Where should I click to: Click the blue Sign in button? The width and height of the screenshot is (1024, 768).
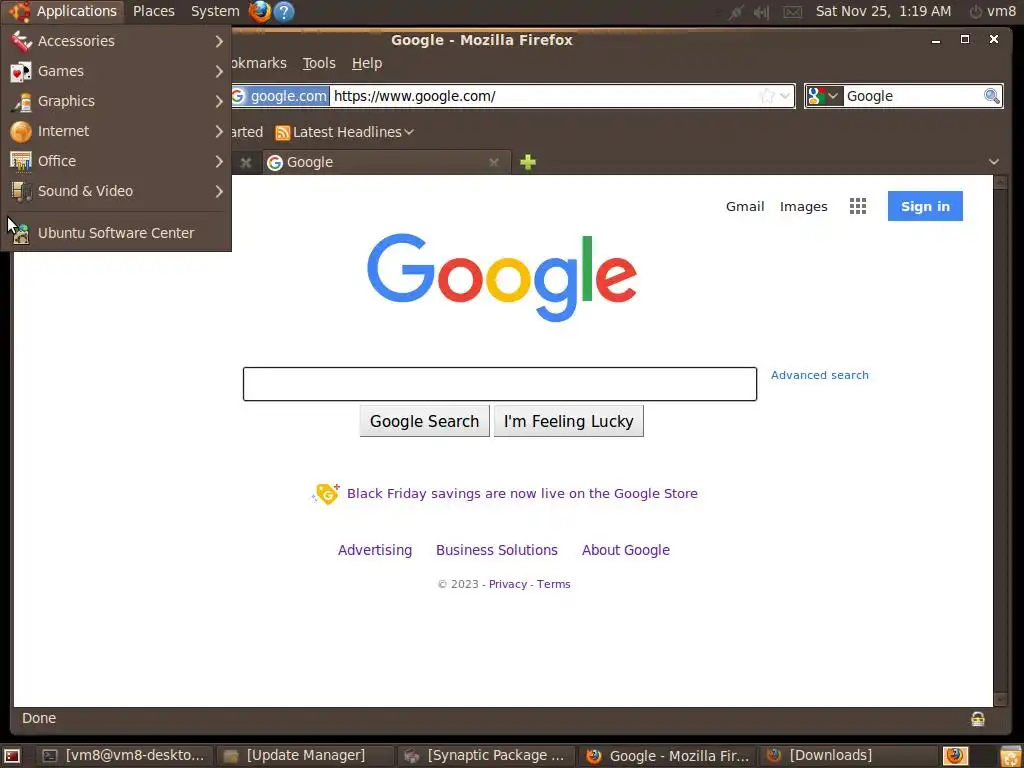tap(925, 206)
